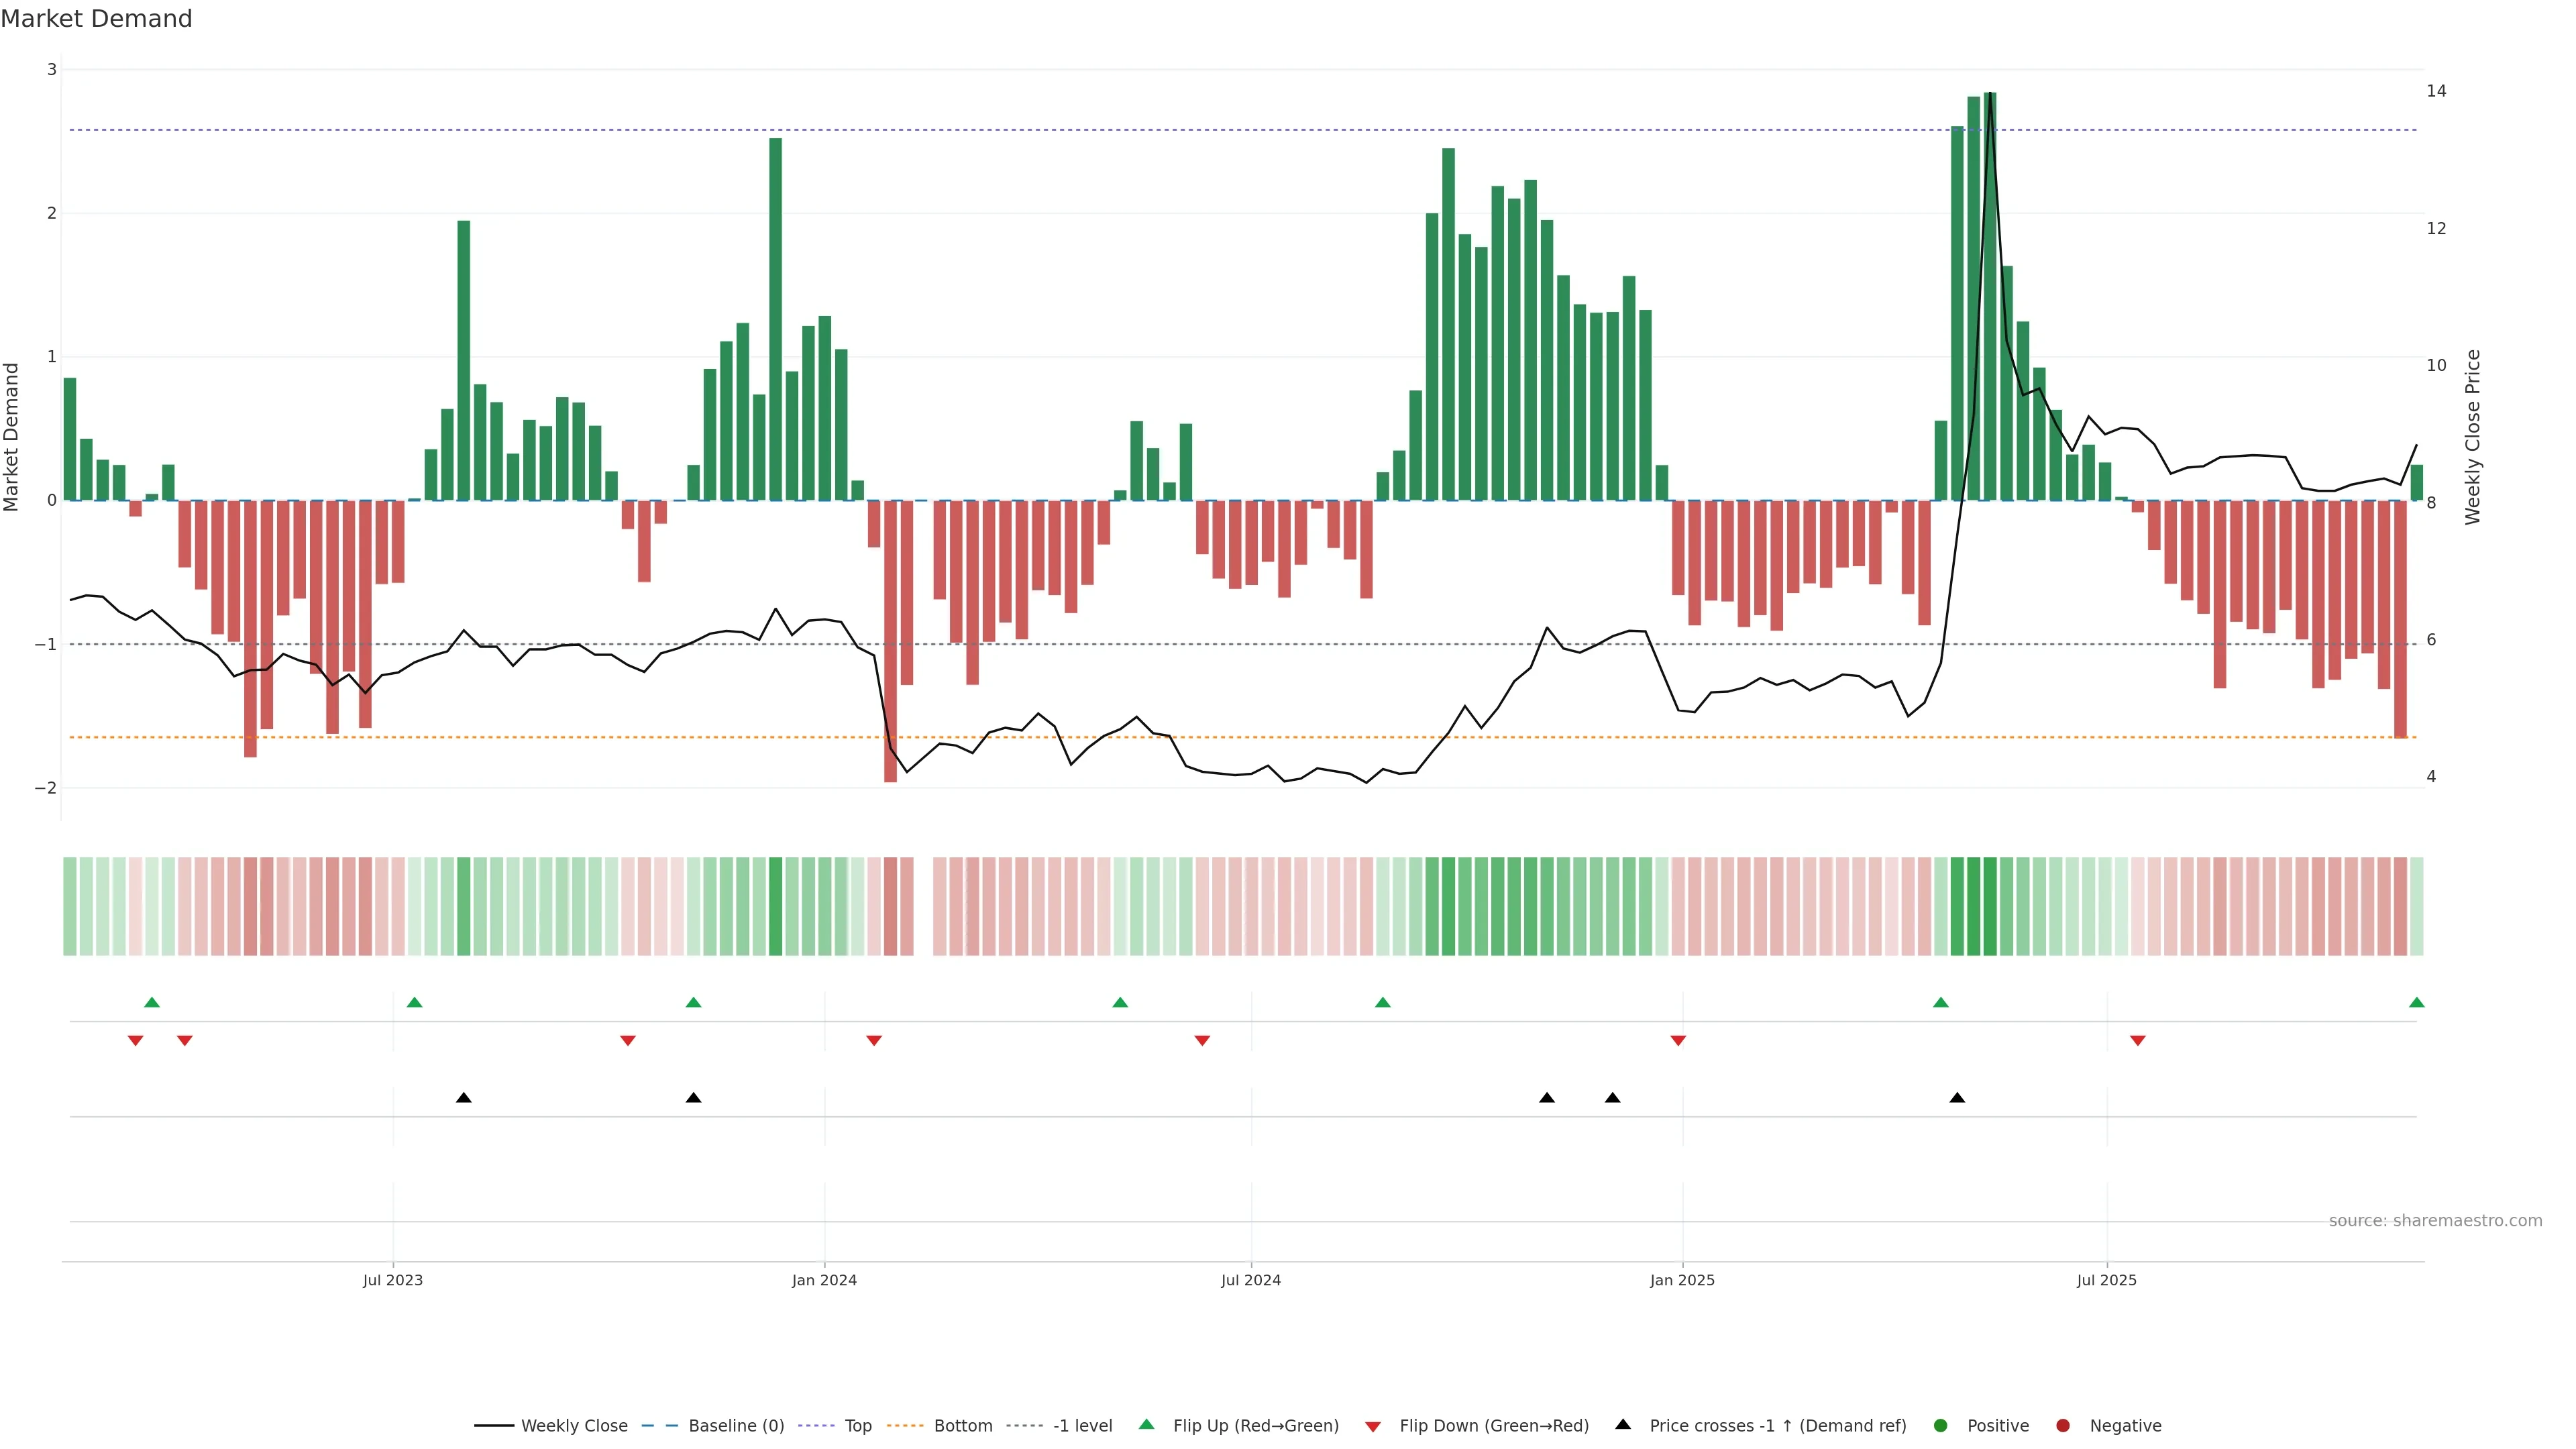
Task: Click the tallest green bar near mid-2025
Action: click(1990, 300)
